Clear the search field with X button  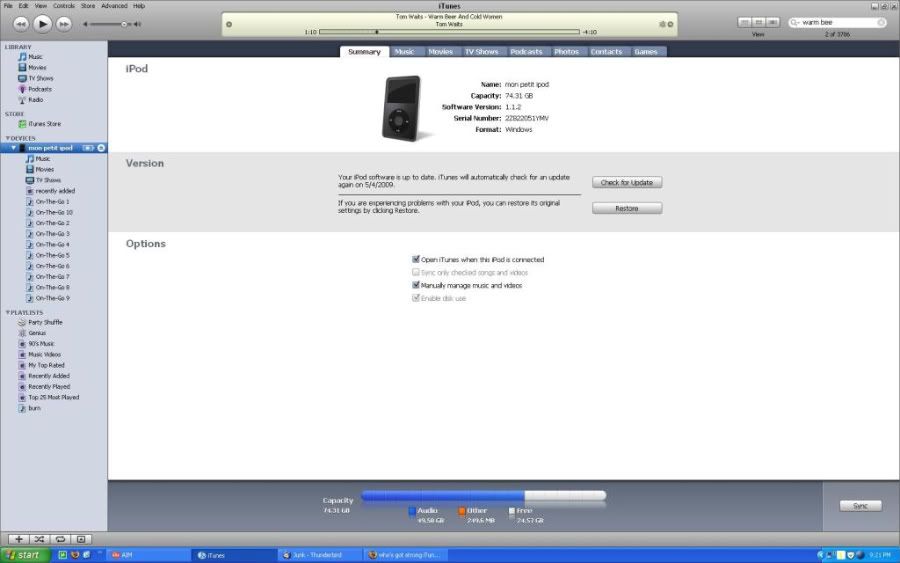[x=881, y=22]
